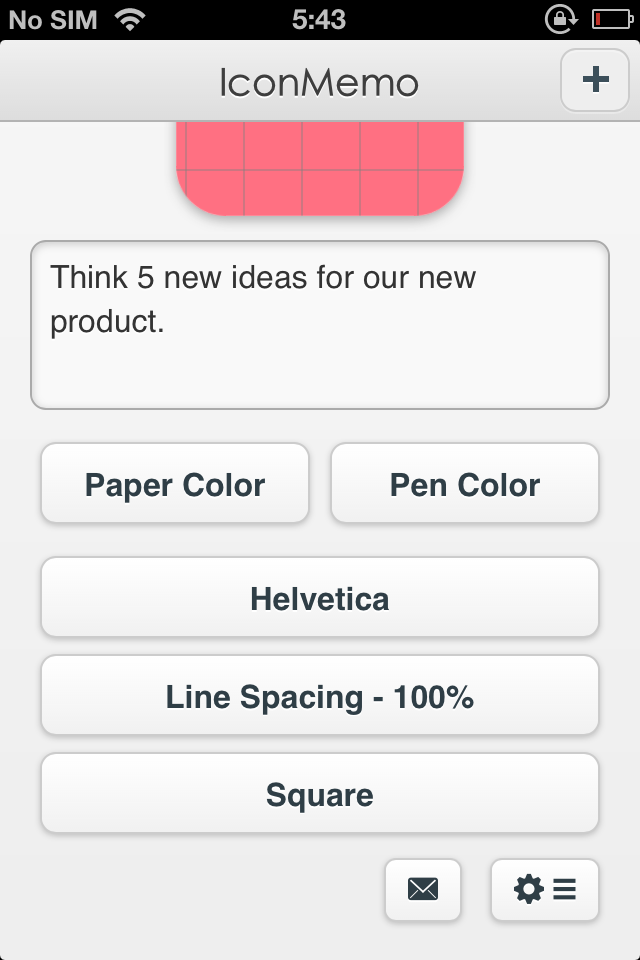
Task: Tap the low battery indicator icon
Action: 612,20
